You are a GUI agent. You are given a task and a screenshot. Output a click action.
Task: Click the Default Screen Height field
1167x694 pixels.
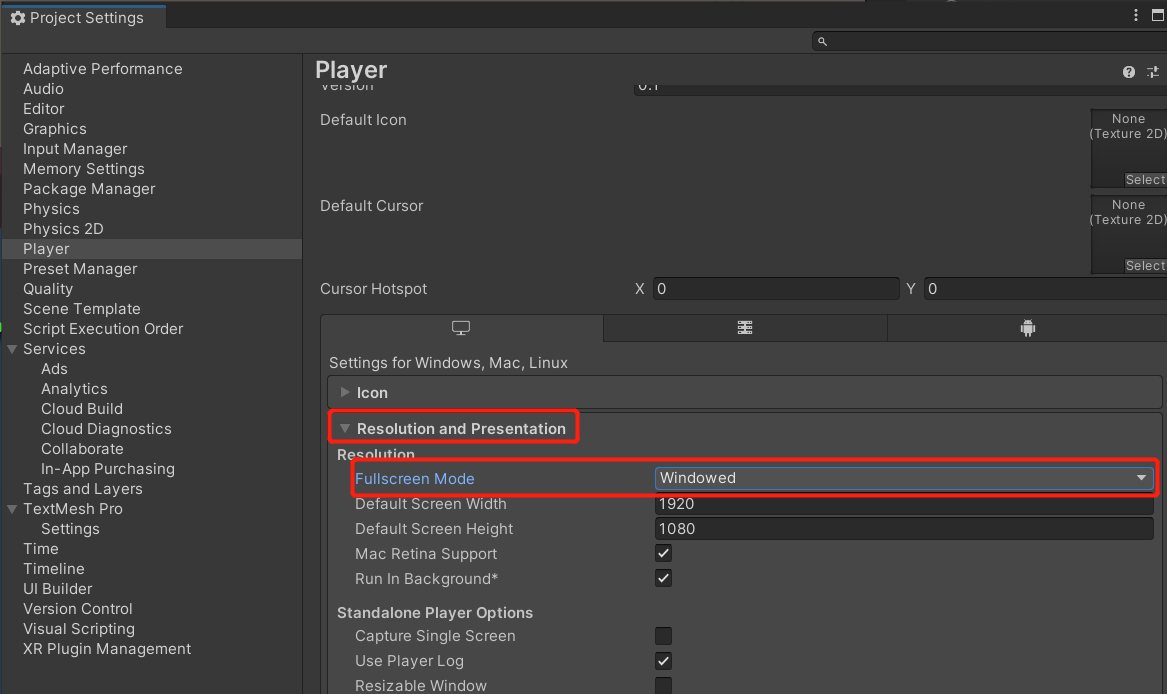pos(904,529)
